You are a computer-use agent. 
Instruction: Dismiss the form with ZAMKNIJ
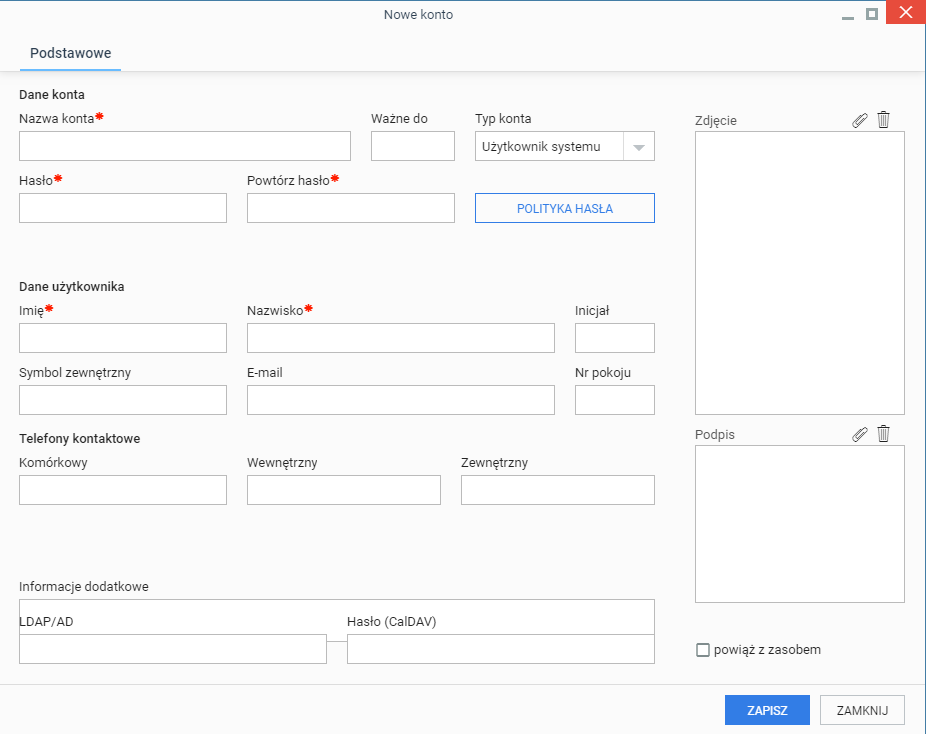coord(862,710)
